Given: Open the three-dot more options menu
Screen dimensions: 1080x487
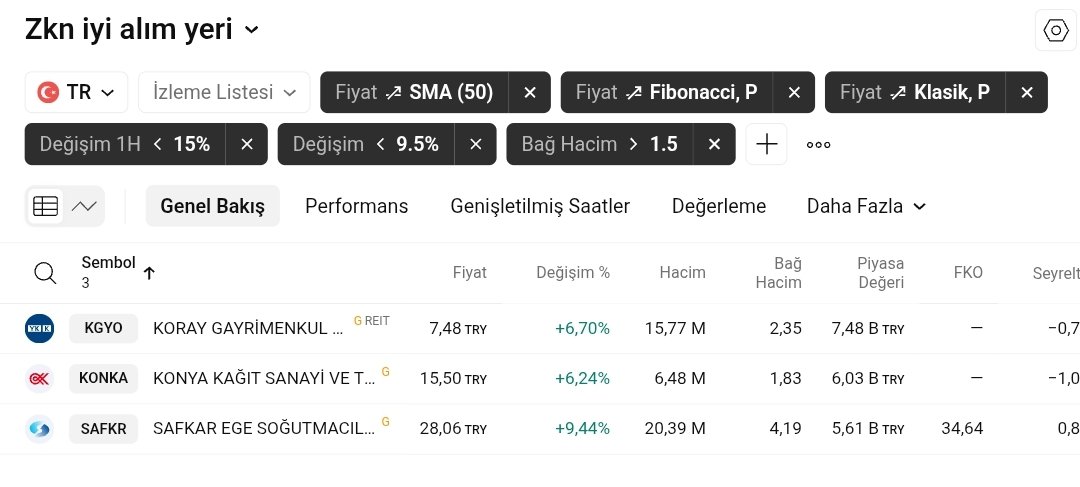Looking at the screenshot, I should pos(819,144).
